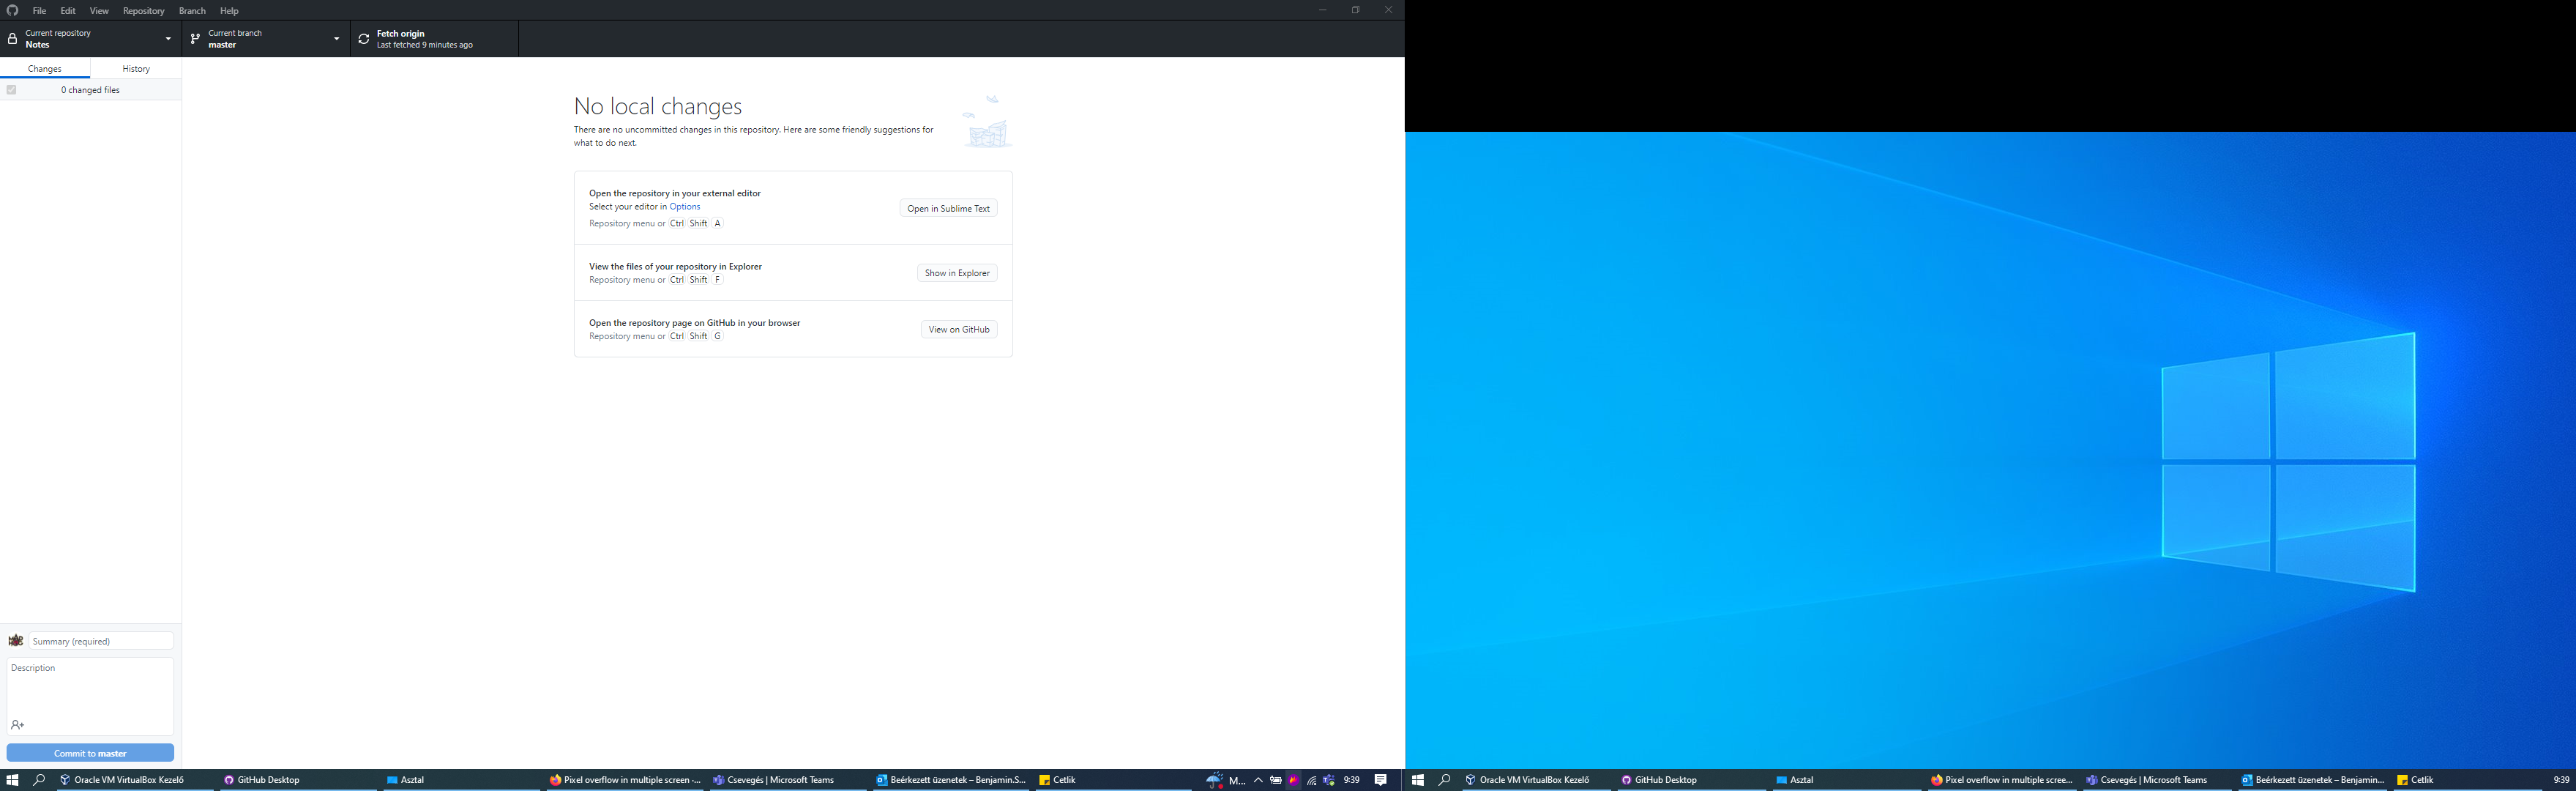2576x791 pixels.
Task: Click the Add Co-Authors person icon
Action: [17, 725]
